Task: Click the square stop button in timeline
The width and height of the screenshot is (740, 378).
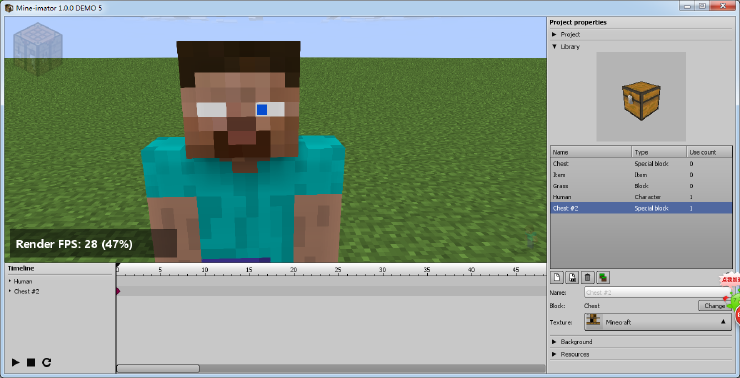Action: 31,362
